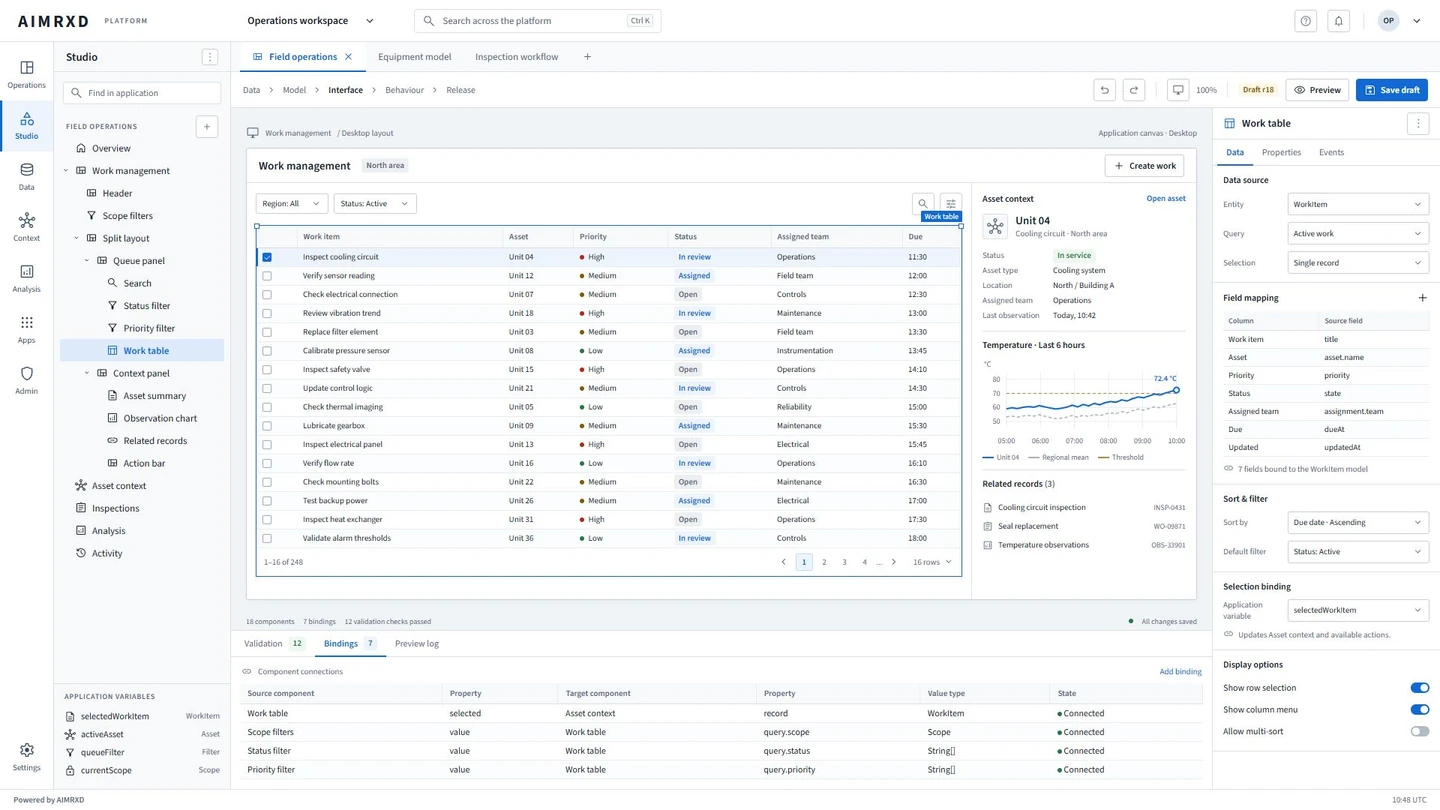Open the Events inspector tab
The width and height of the screenshot is (1440, 810).
1331,153
